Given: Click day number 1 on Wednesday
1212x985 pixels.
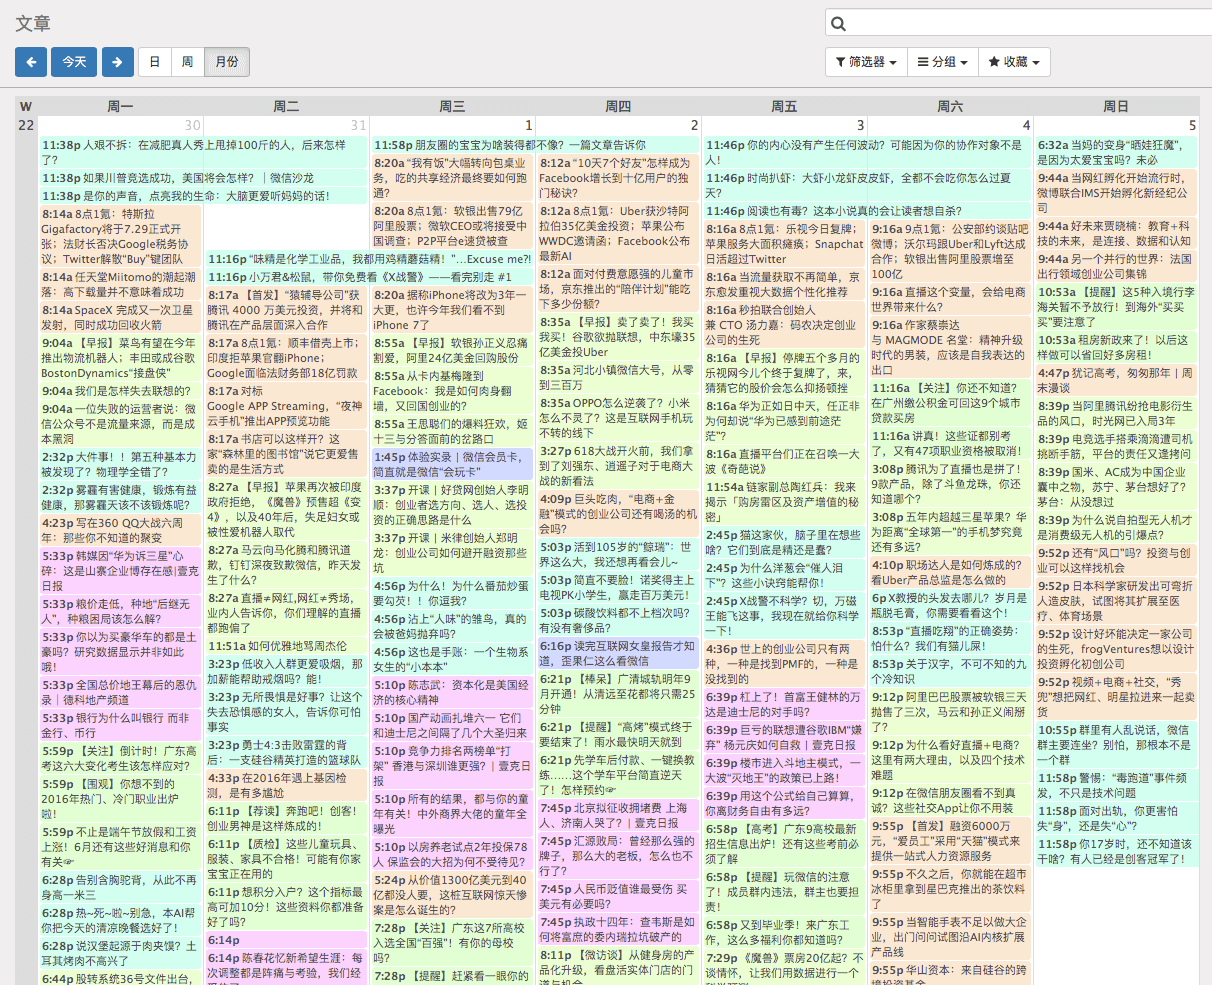Looking at the screenshot, I should (529, 125).
